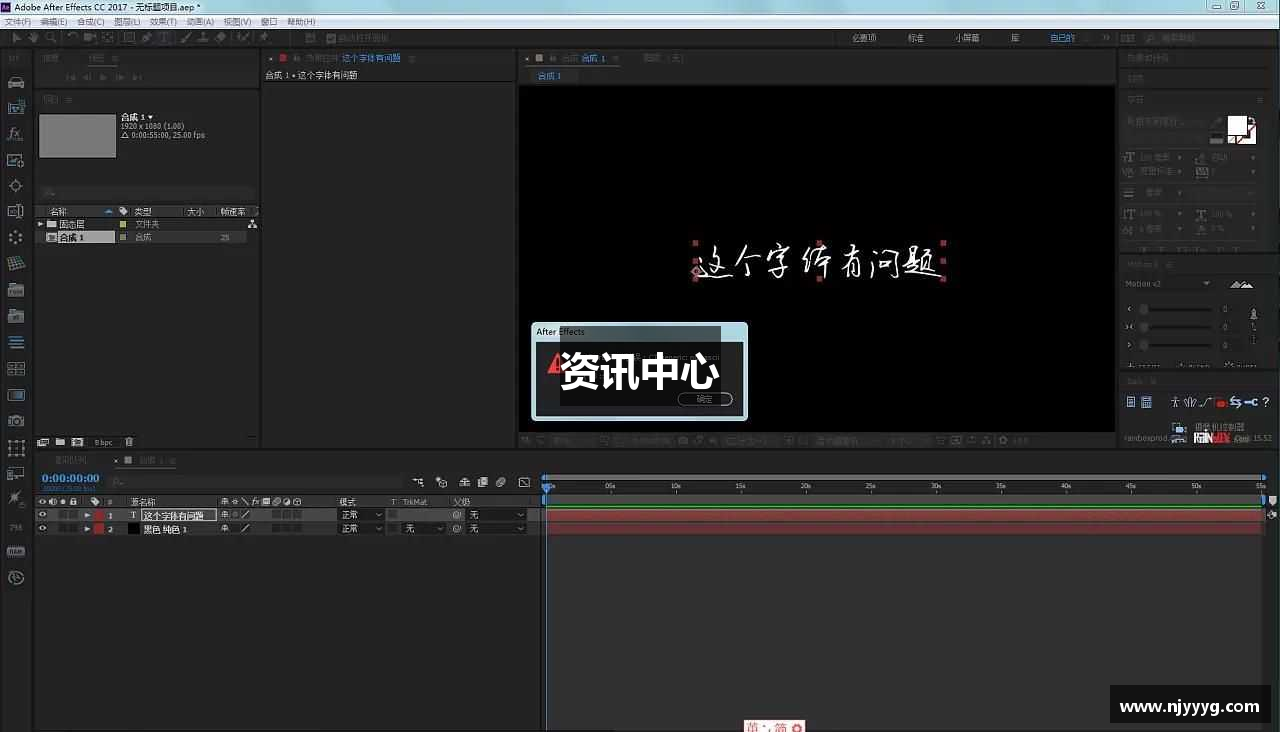
Task: Select the Rotation tool
Action: click(x=69, y=37)
